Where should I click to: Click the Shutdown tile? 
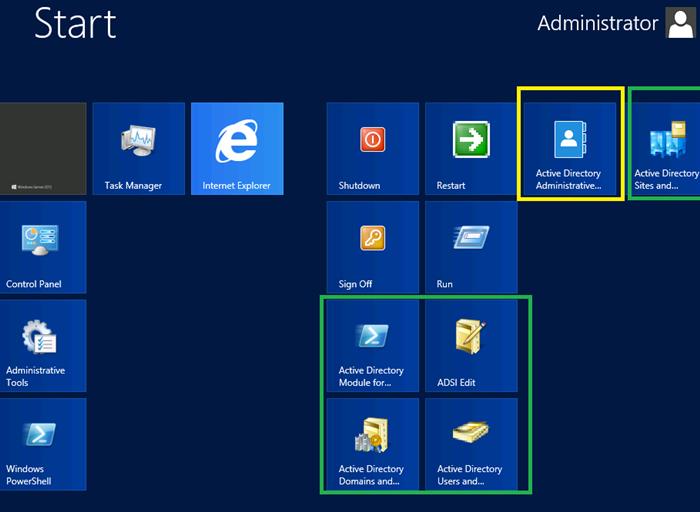[373, 149]
